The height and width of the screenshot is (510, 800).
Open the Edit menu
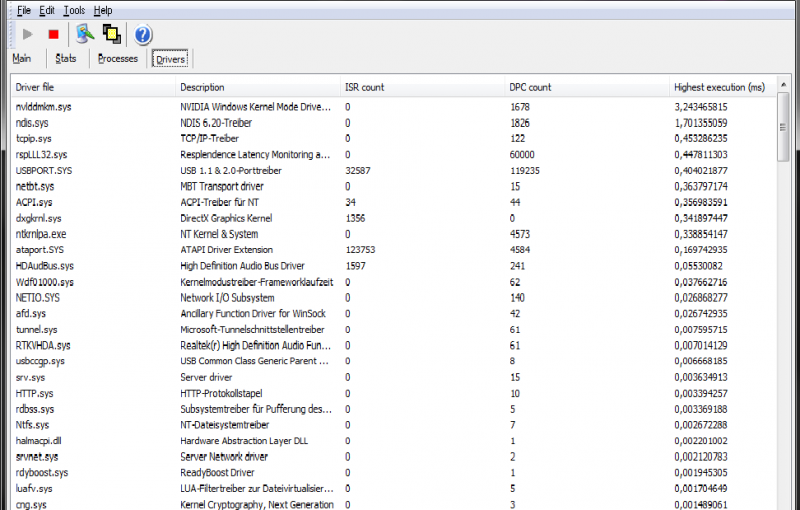(x=47, y=10)
